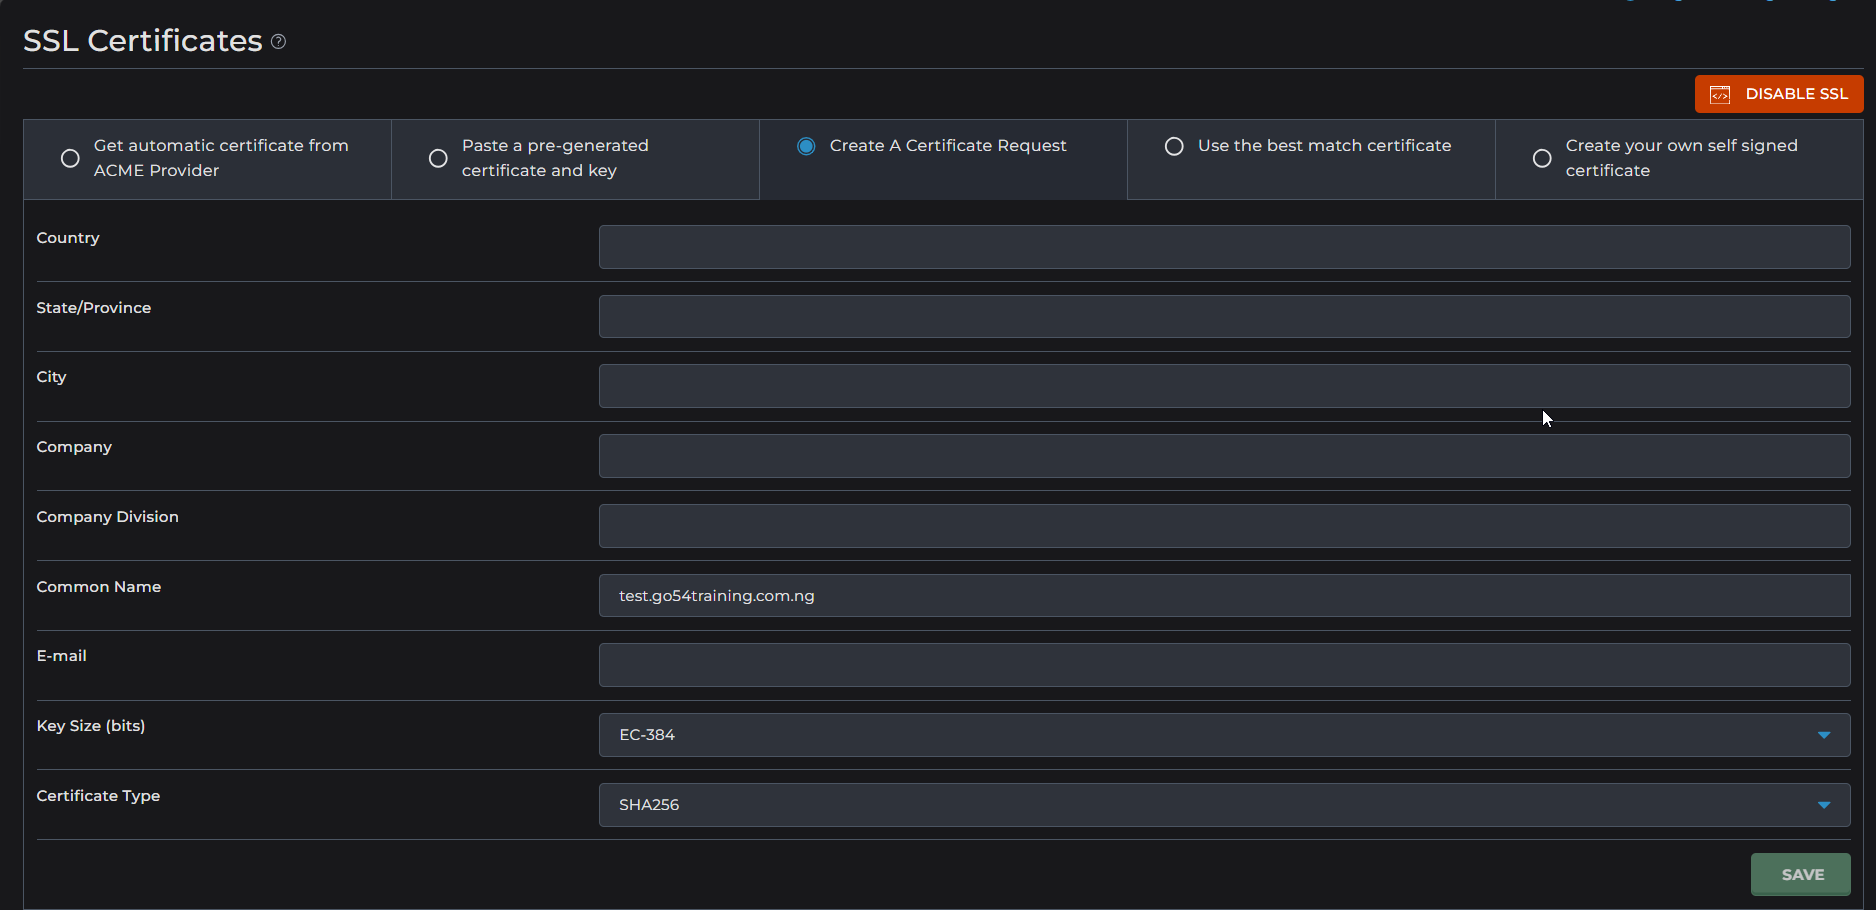Open the EC-384 key size combo box
1876x910 pixels.
[x=1200, y=735]
